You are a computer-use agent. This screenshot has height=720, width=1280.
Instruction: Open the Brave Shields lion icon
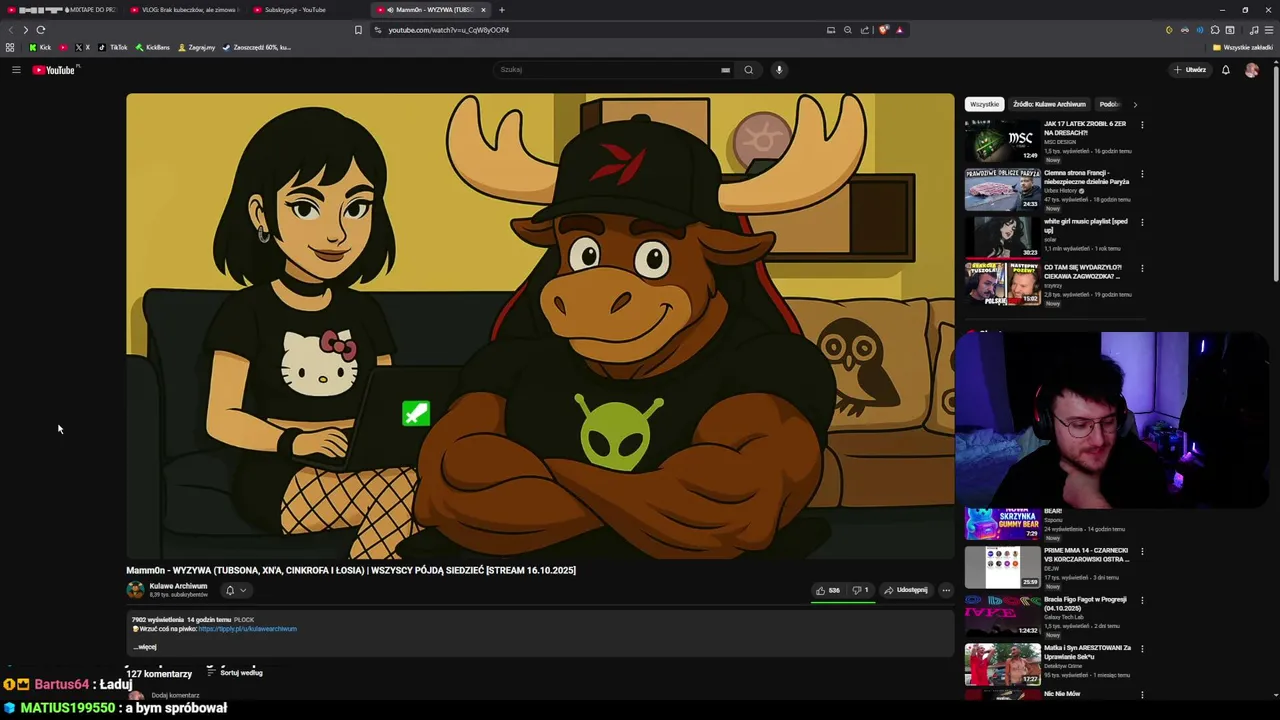coord(883,30)
